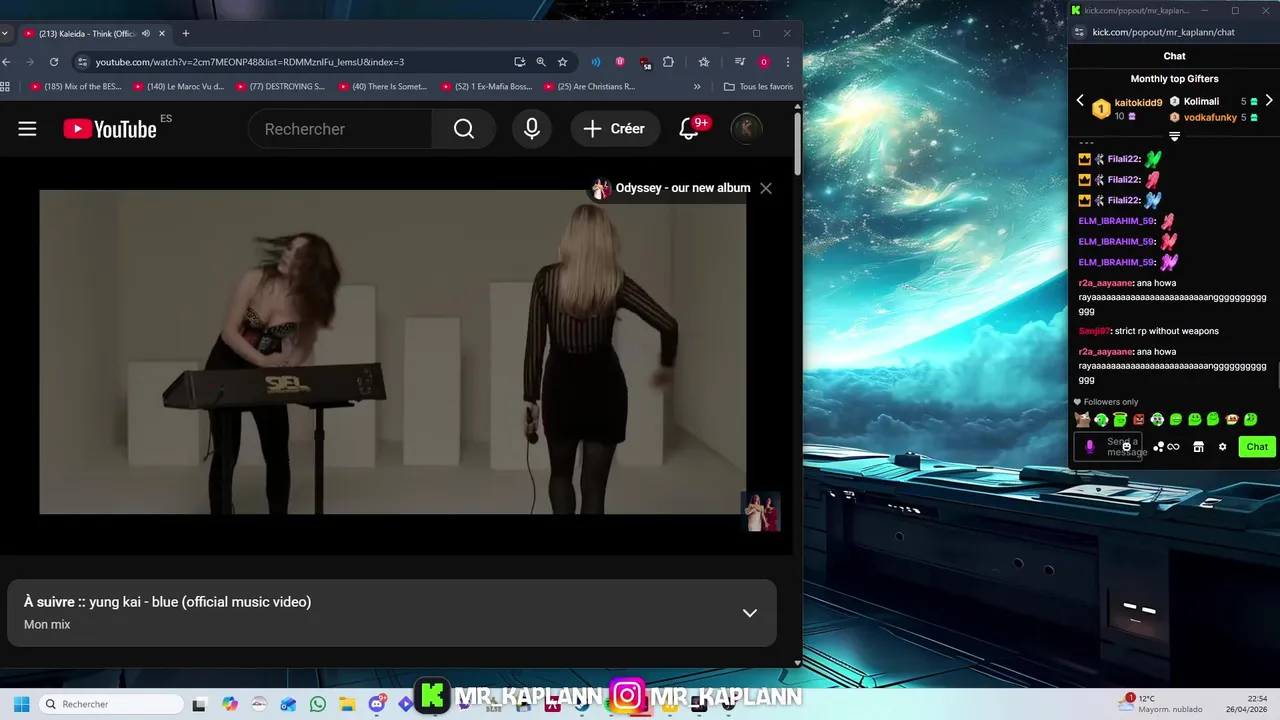Open the Tous les favoris folder
This screenshot has width=1280, height=720.
(x=758, y=87)
